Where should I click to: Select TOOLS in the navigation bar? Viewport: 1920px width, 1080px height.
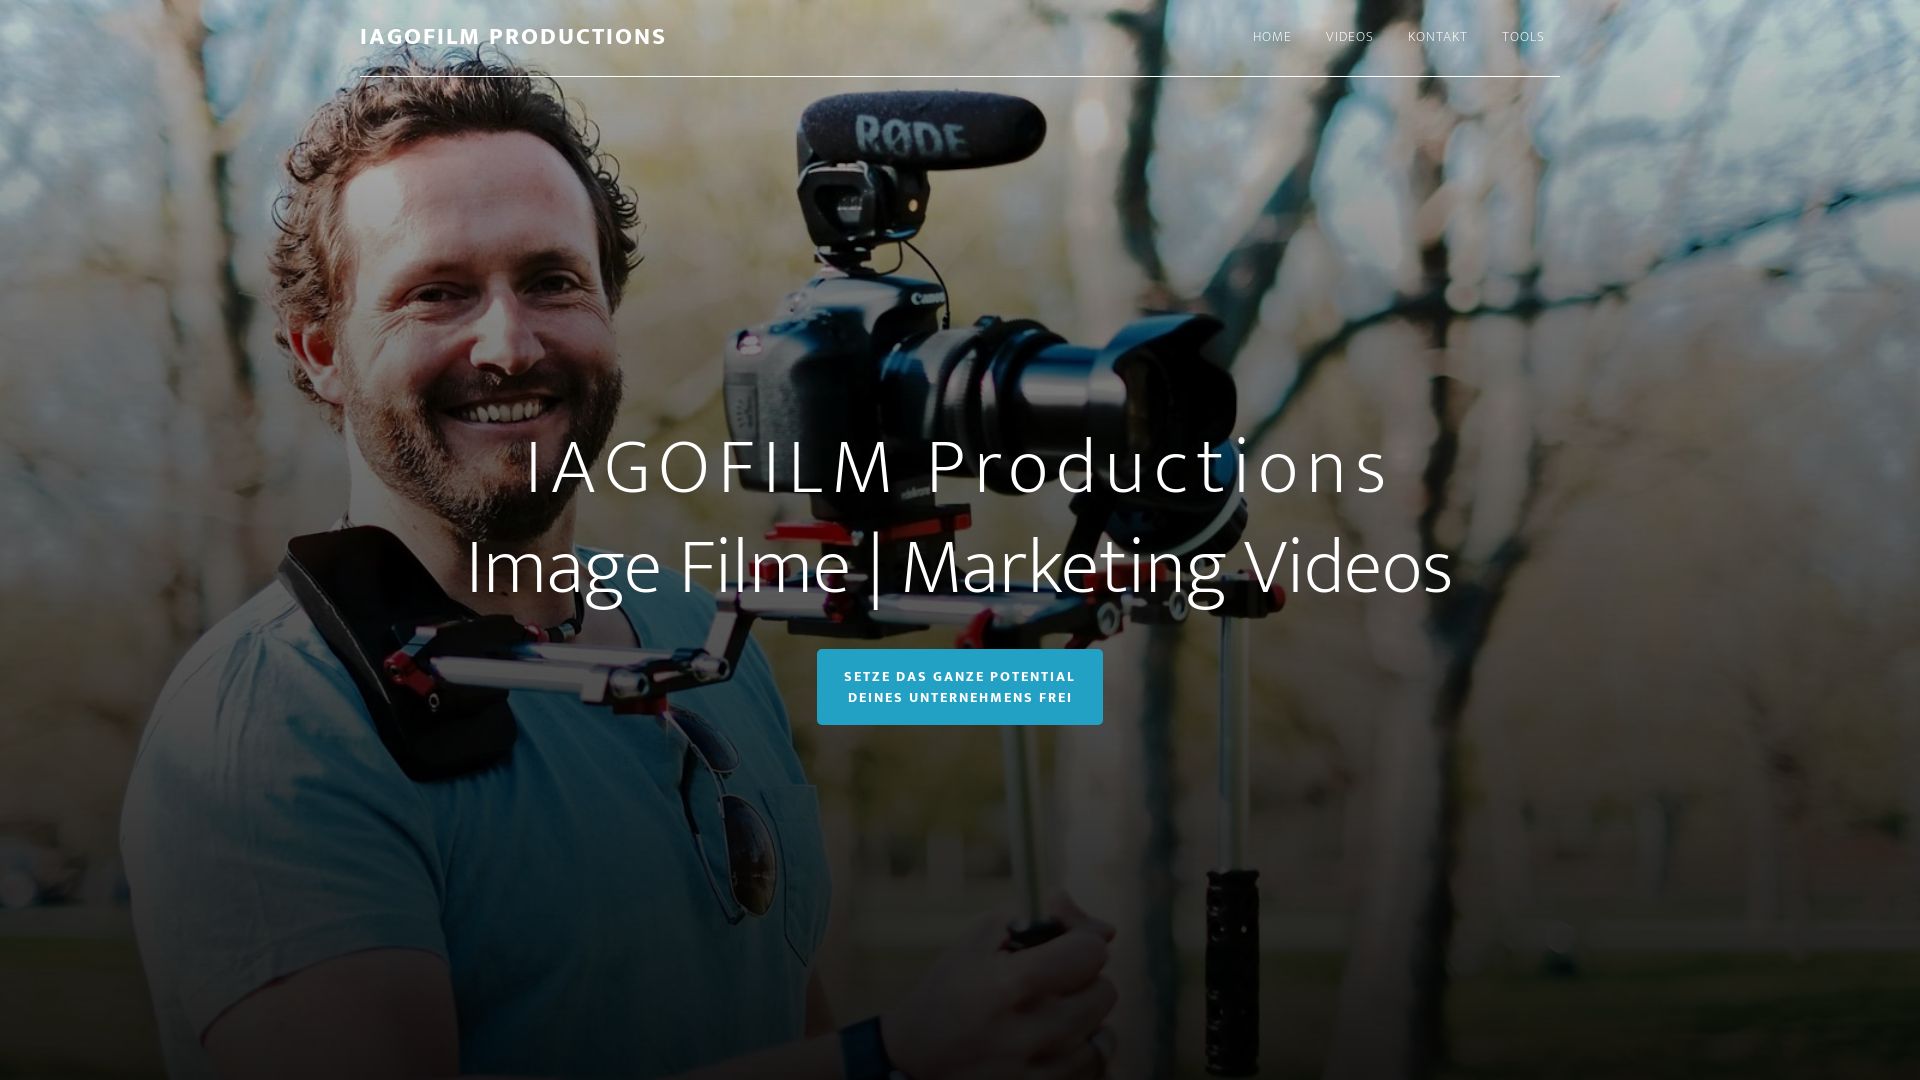[x=1522, y=37]
